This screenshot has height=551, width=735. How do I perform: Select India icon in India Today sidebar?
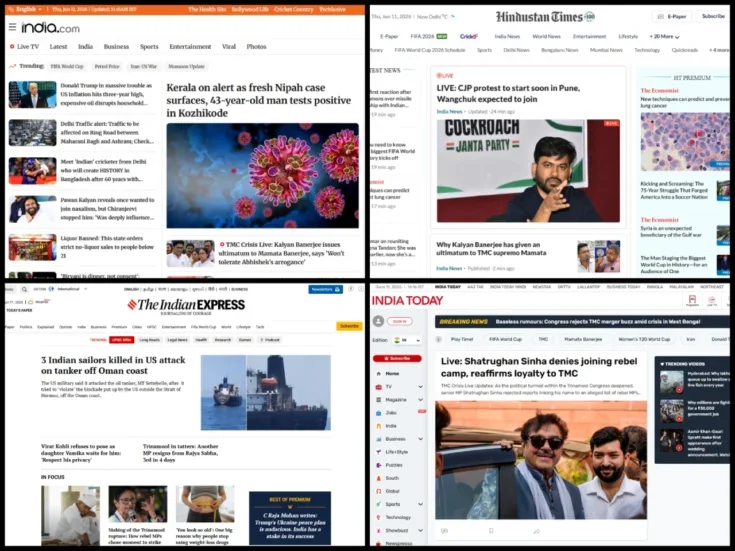[x=379, y=426]
